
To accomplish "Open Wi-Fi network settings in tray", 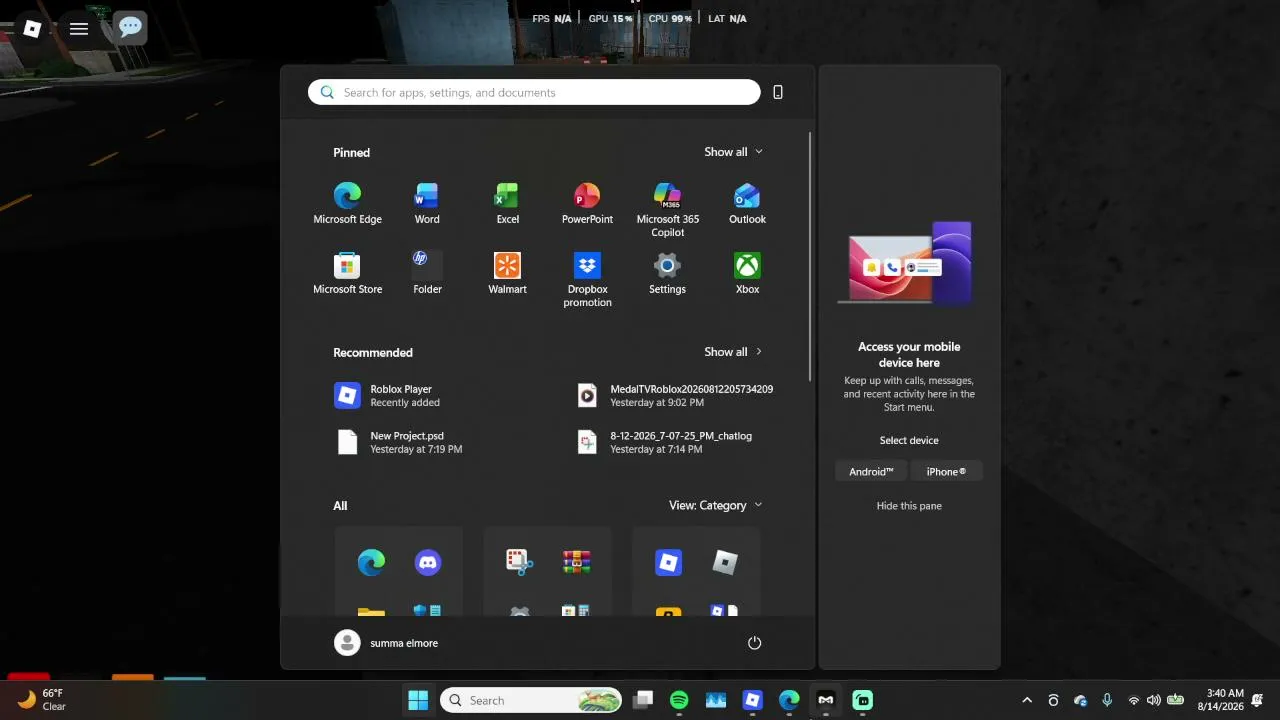I will (x=1133, y=700).
